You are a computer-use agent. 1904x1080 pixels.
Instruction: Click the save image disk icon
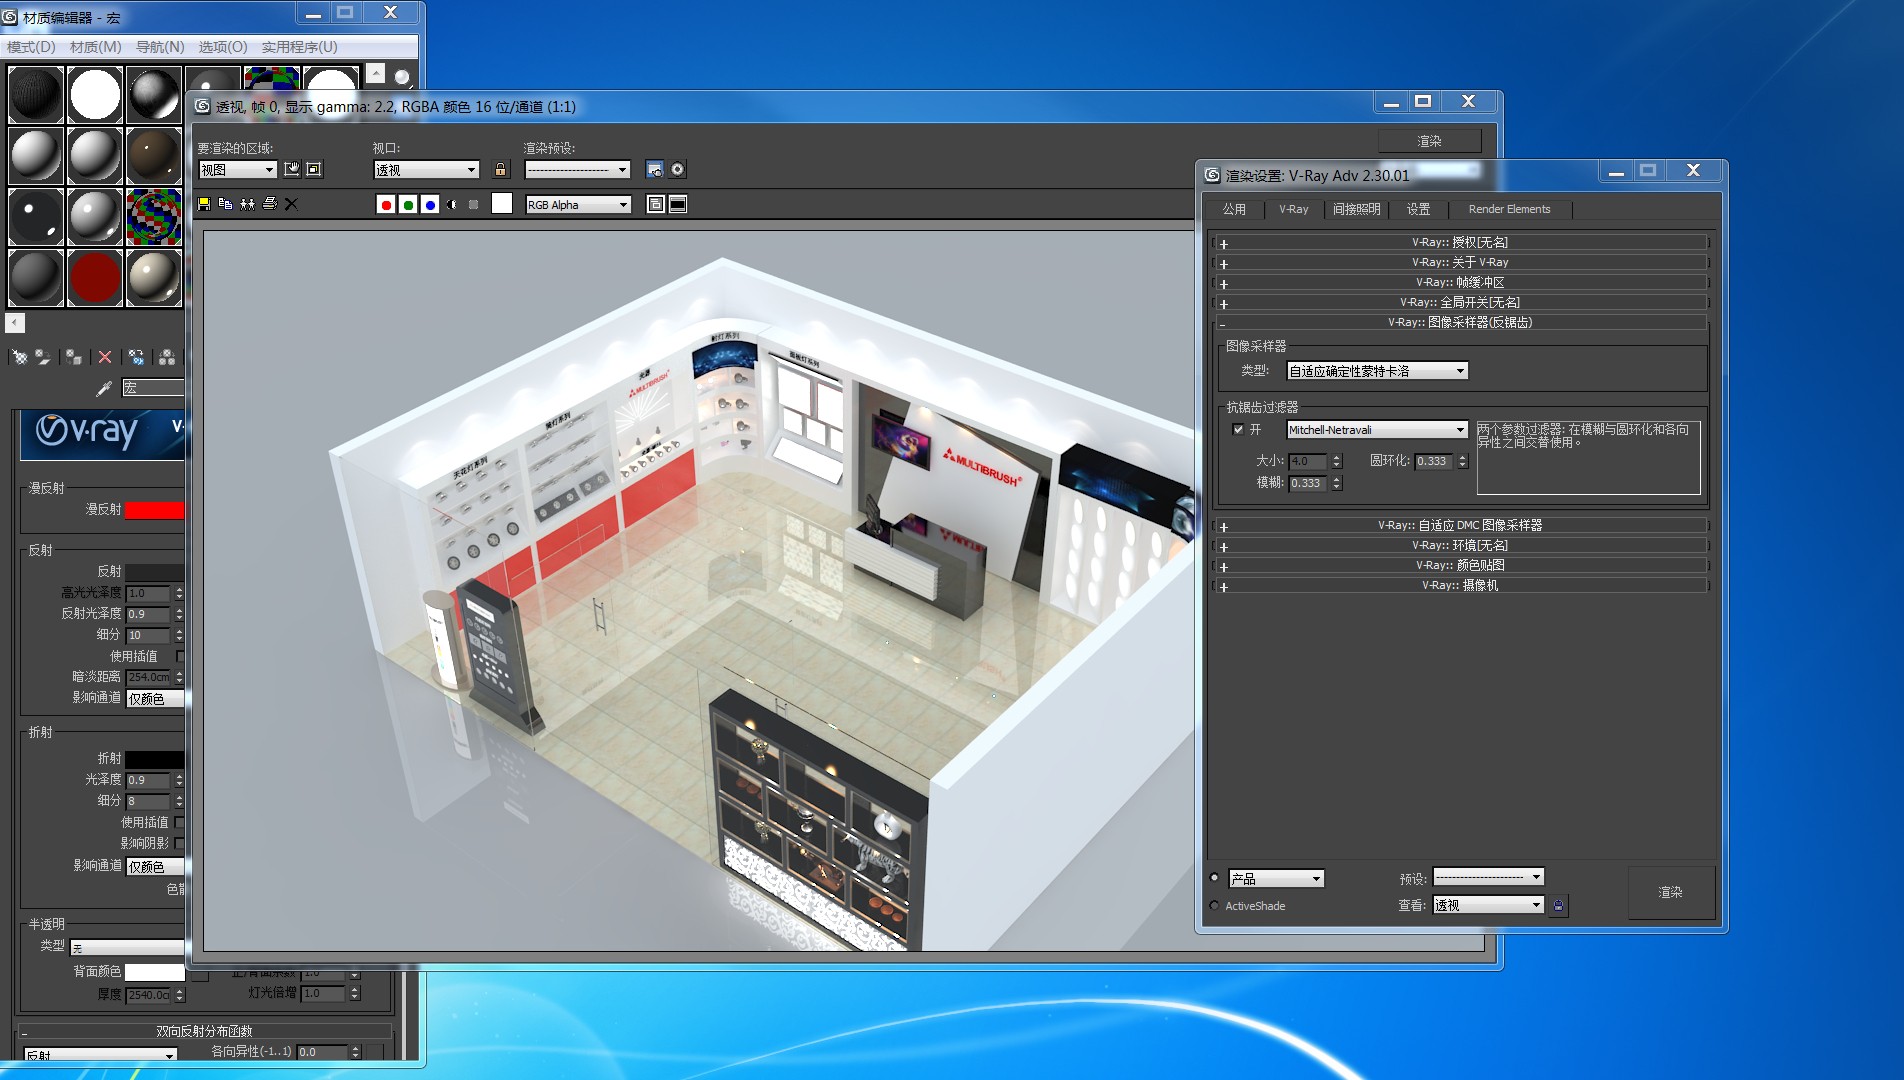click(x=204, y=204)
